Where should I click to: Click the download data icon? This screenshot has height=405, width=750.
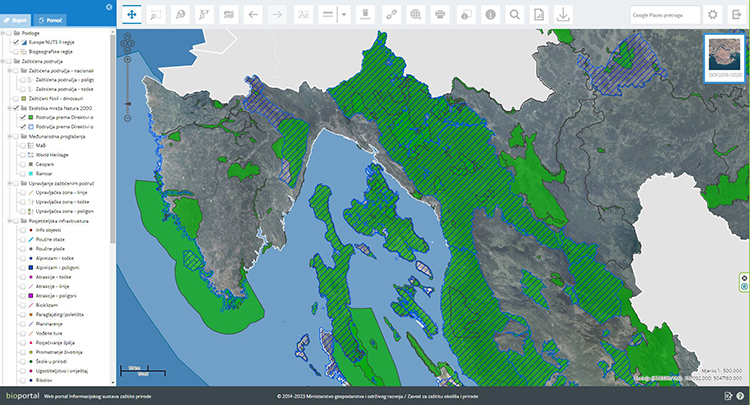click(564, 14)
